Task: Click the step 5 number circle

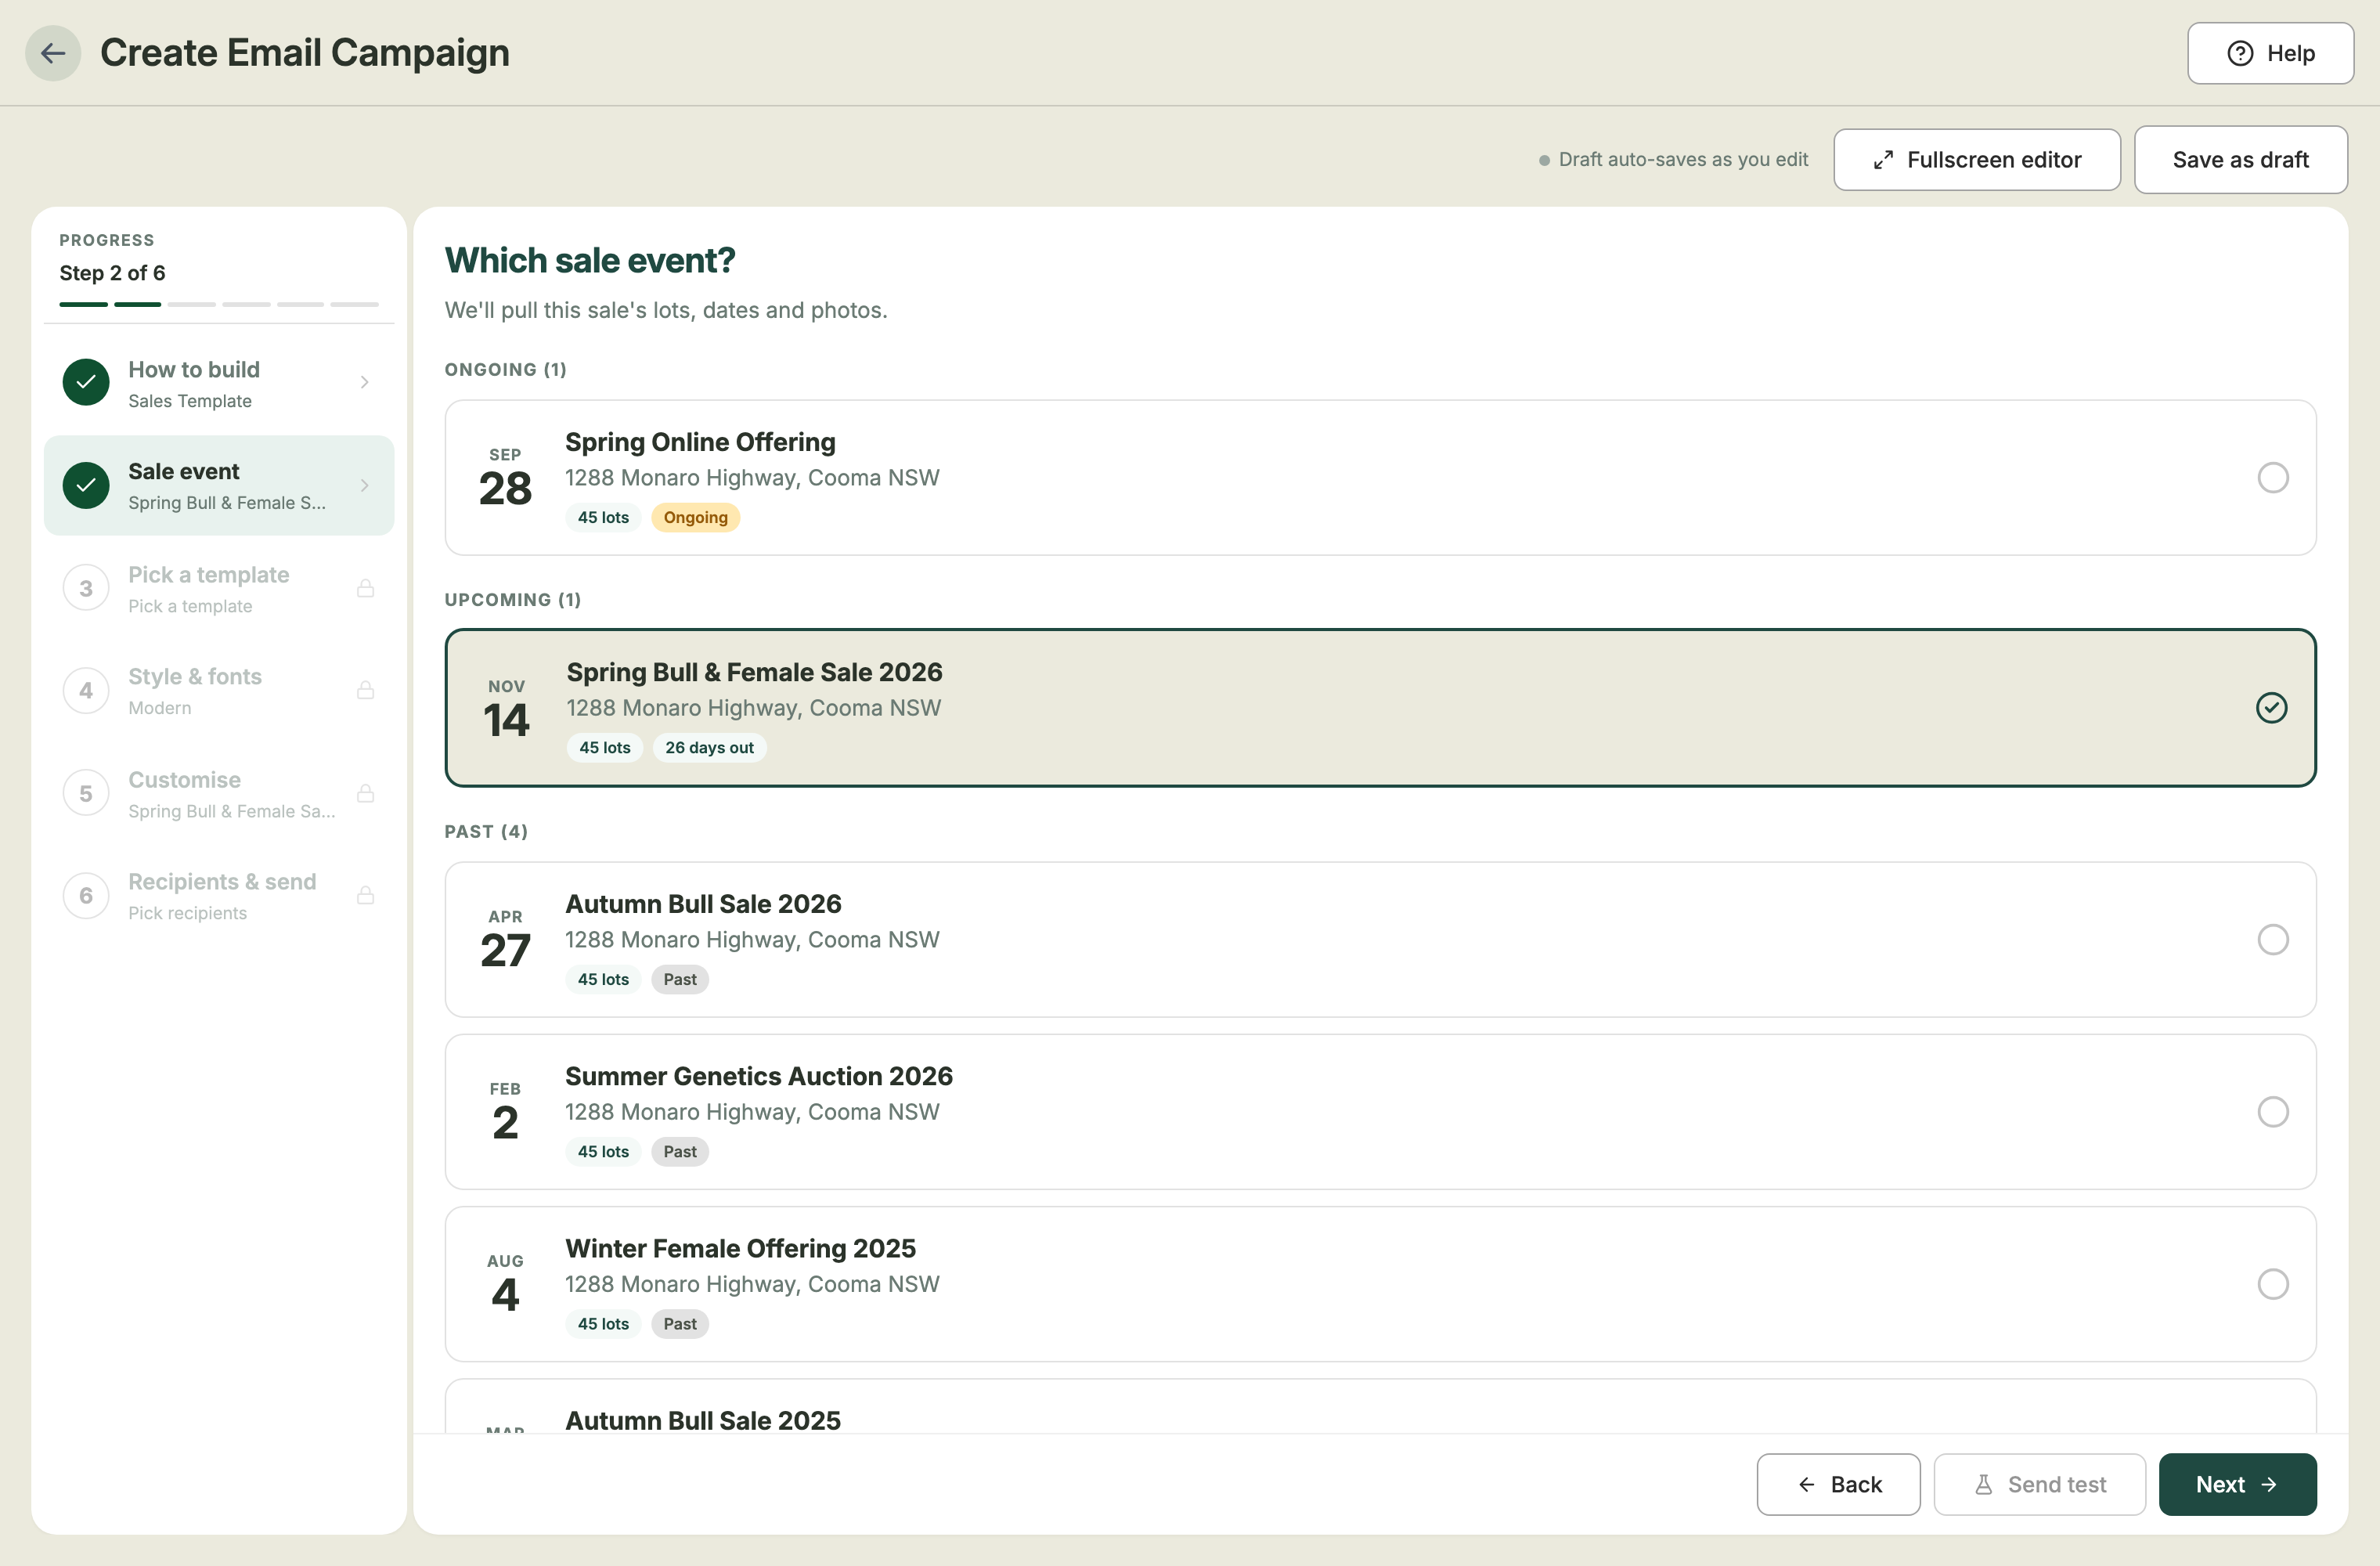Action: 86,793
